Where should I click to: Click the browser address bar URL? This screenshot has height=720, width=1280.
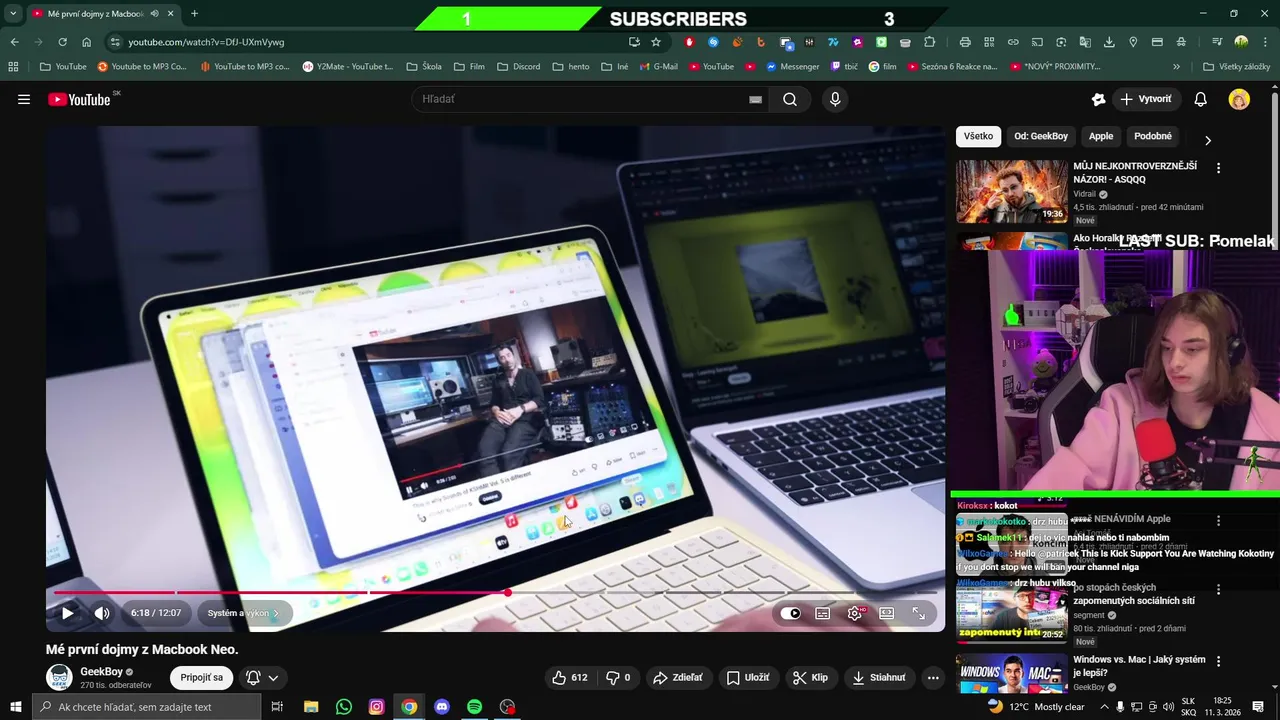(206, 42)
